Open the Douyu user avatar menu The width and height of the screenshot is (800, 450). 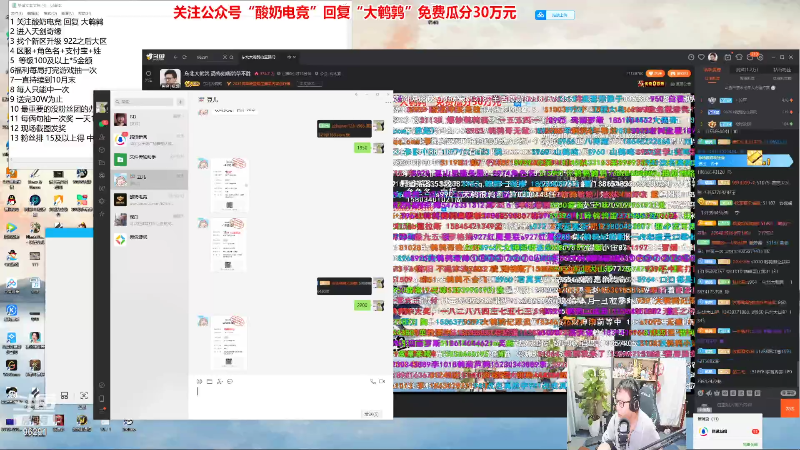(x=713, y=57)
